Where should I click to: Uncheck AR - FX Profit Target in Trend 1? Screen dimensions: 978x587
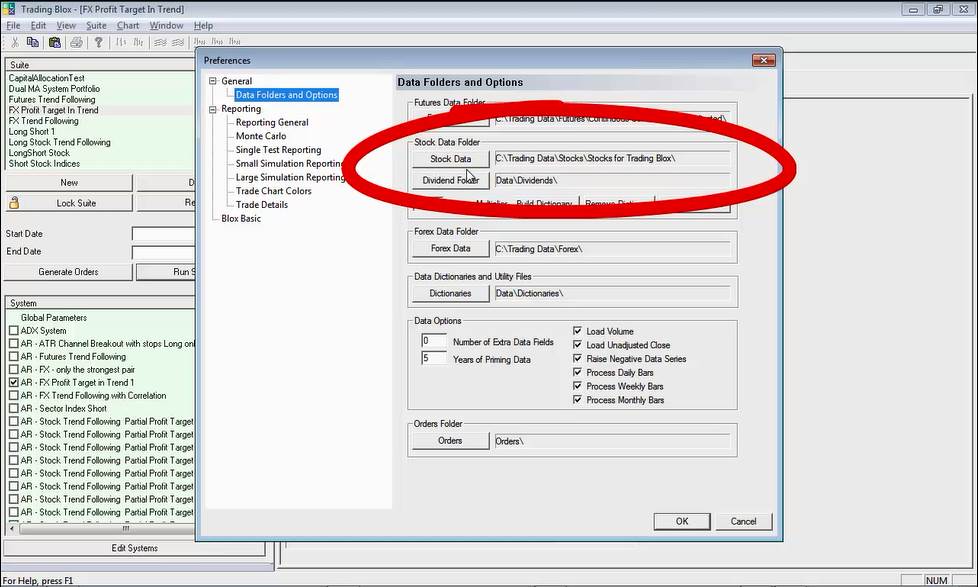click(14, 382)
